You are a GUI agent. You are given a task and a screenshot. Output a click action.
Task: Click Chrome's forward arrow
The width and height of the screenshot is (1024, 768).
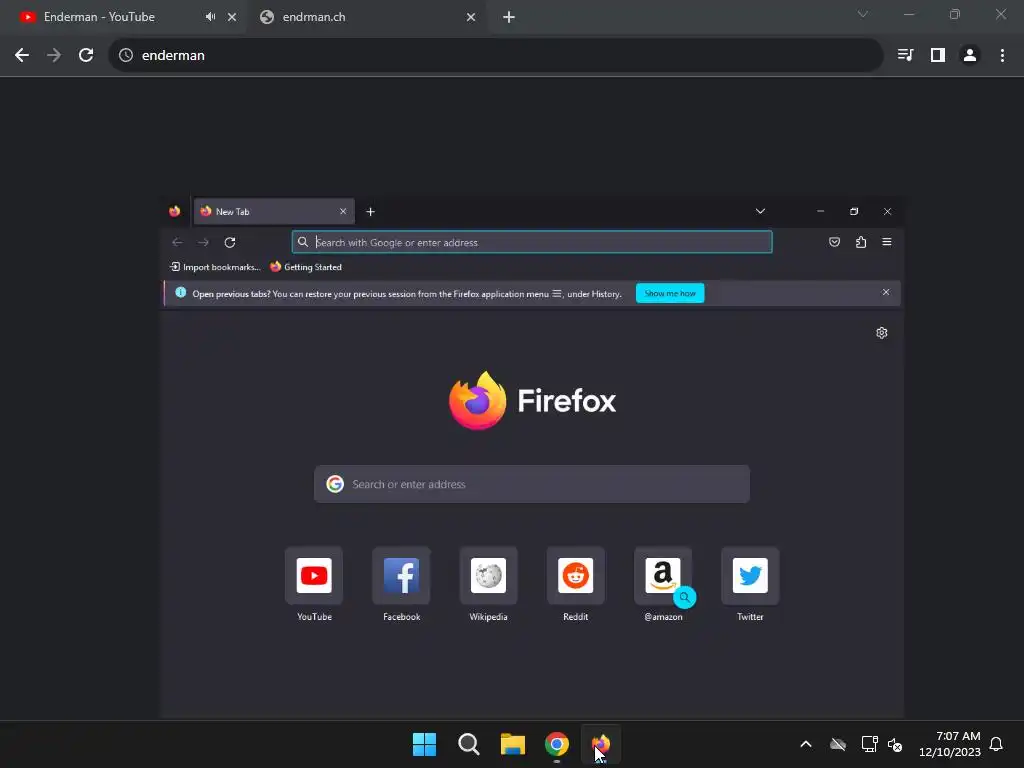tap(54, 56)
